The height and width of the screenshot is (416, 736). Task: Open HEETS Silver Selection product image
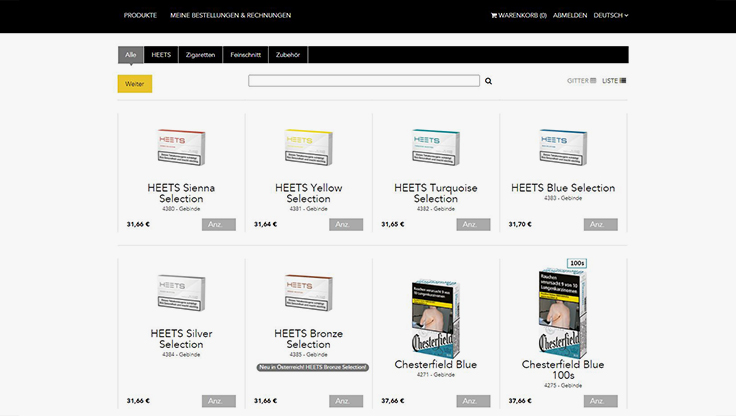tap(181, 293)
